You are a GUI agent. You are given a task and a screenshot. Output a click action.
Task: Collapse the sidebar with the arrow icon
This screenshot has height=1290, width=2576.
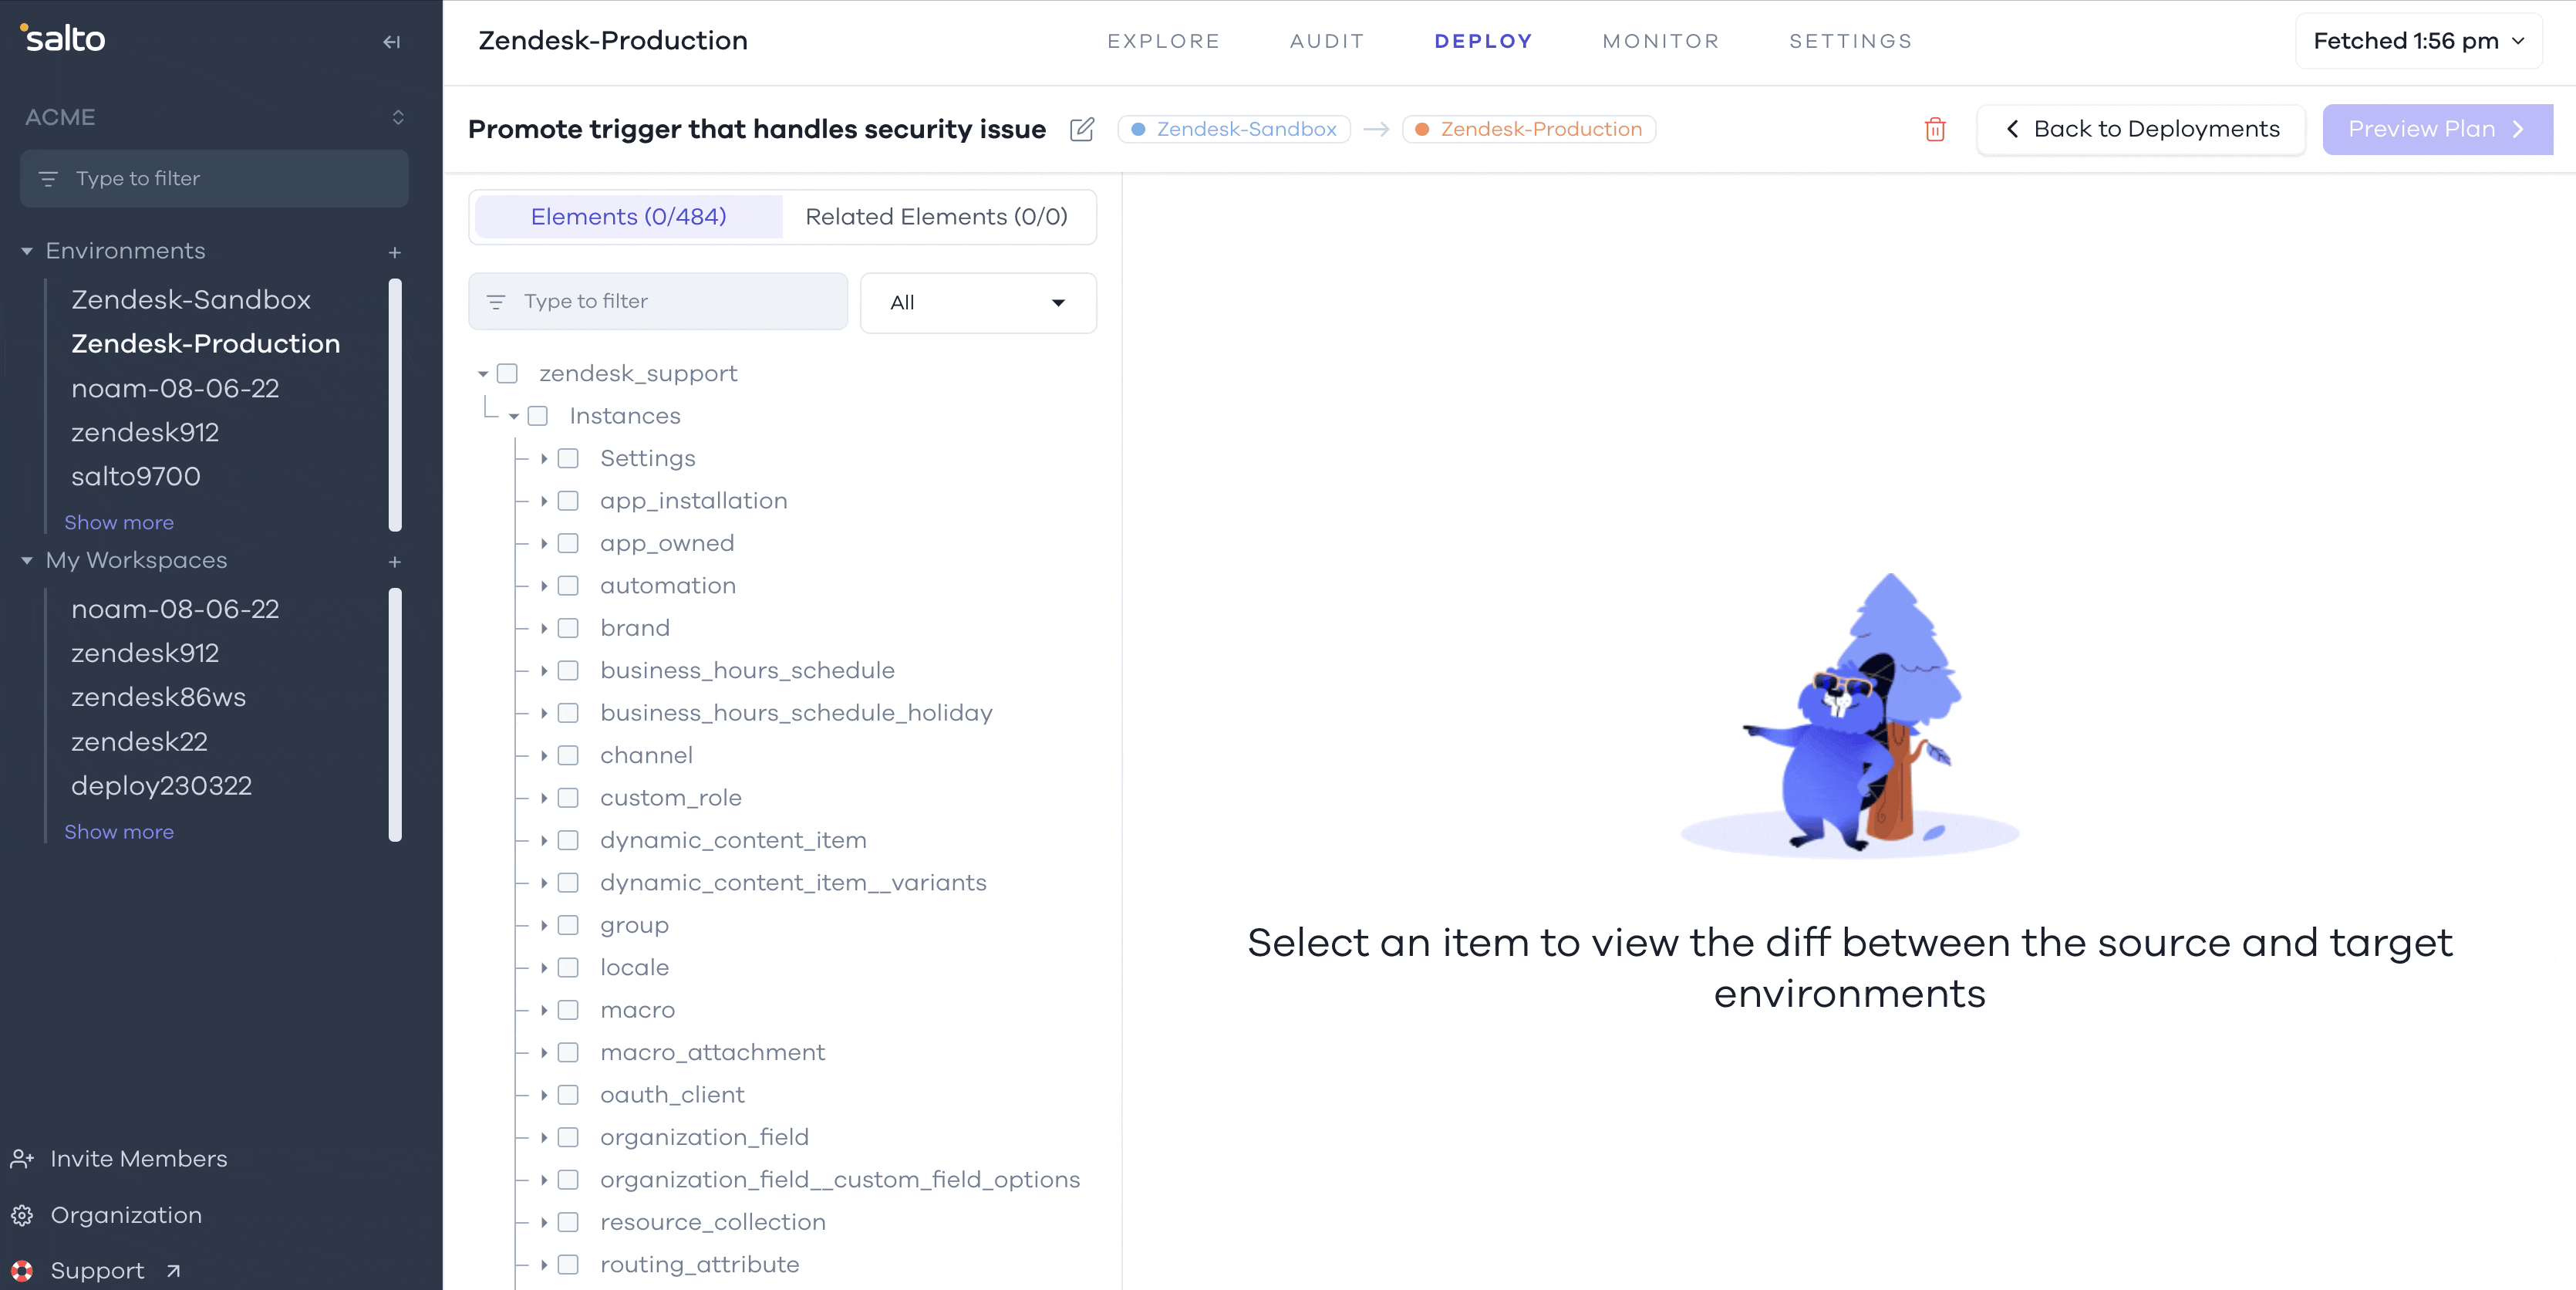coord(391,42)
